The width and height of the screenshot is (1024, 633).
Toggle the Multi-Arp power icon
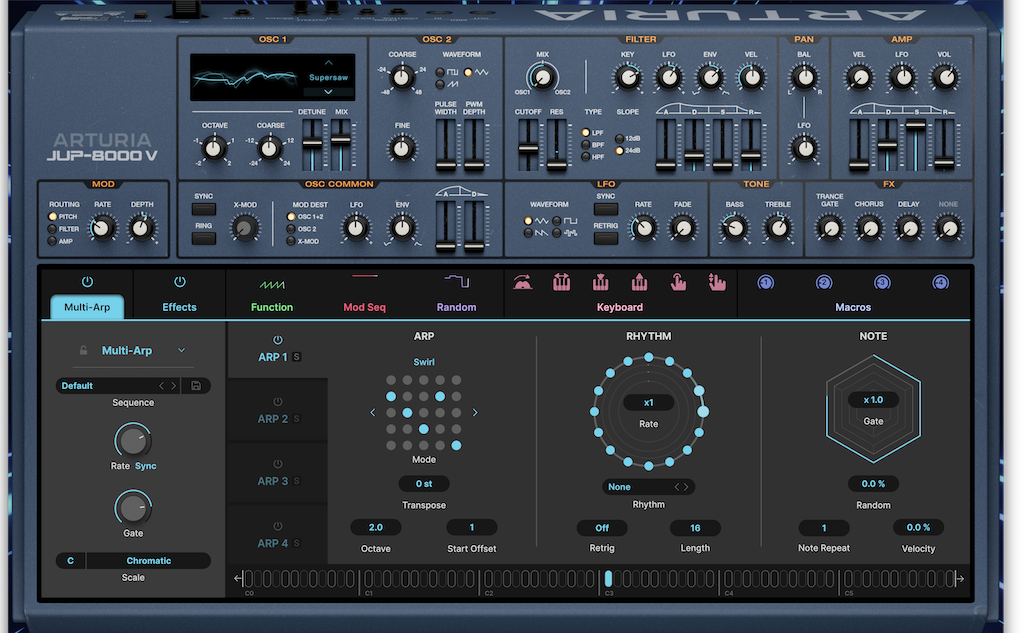(87, 282)
